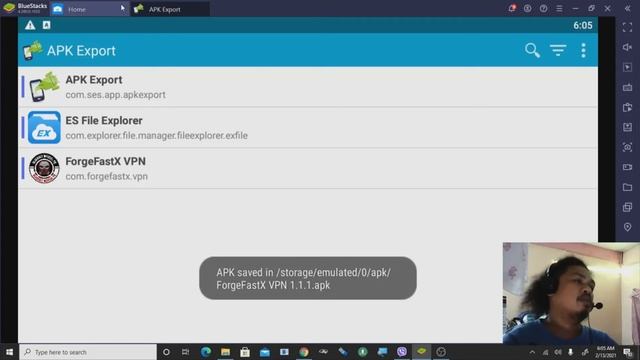
Task: Tap the keyboard status bar notification
Action: [46, 25]
